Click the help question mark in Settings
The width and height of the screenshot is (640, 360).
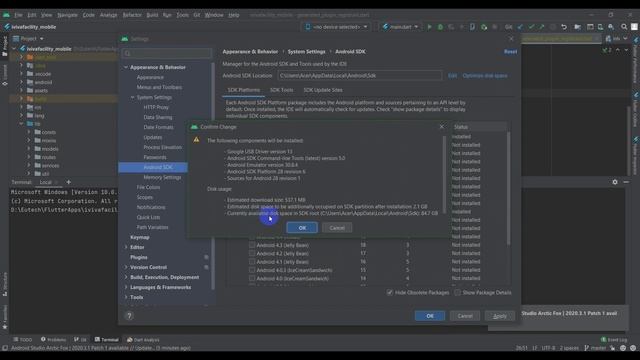(x=129, y=316)
